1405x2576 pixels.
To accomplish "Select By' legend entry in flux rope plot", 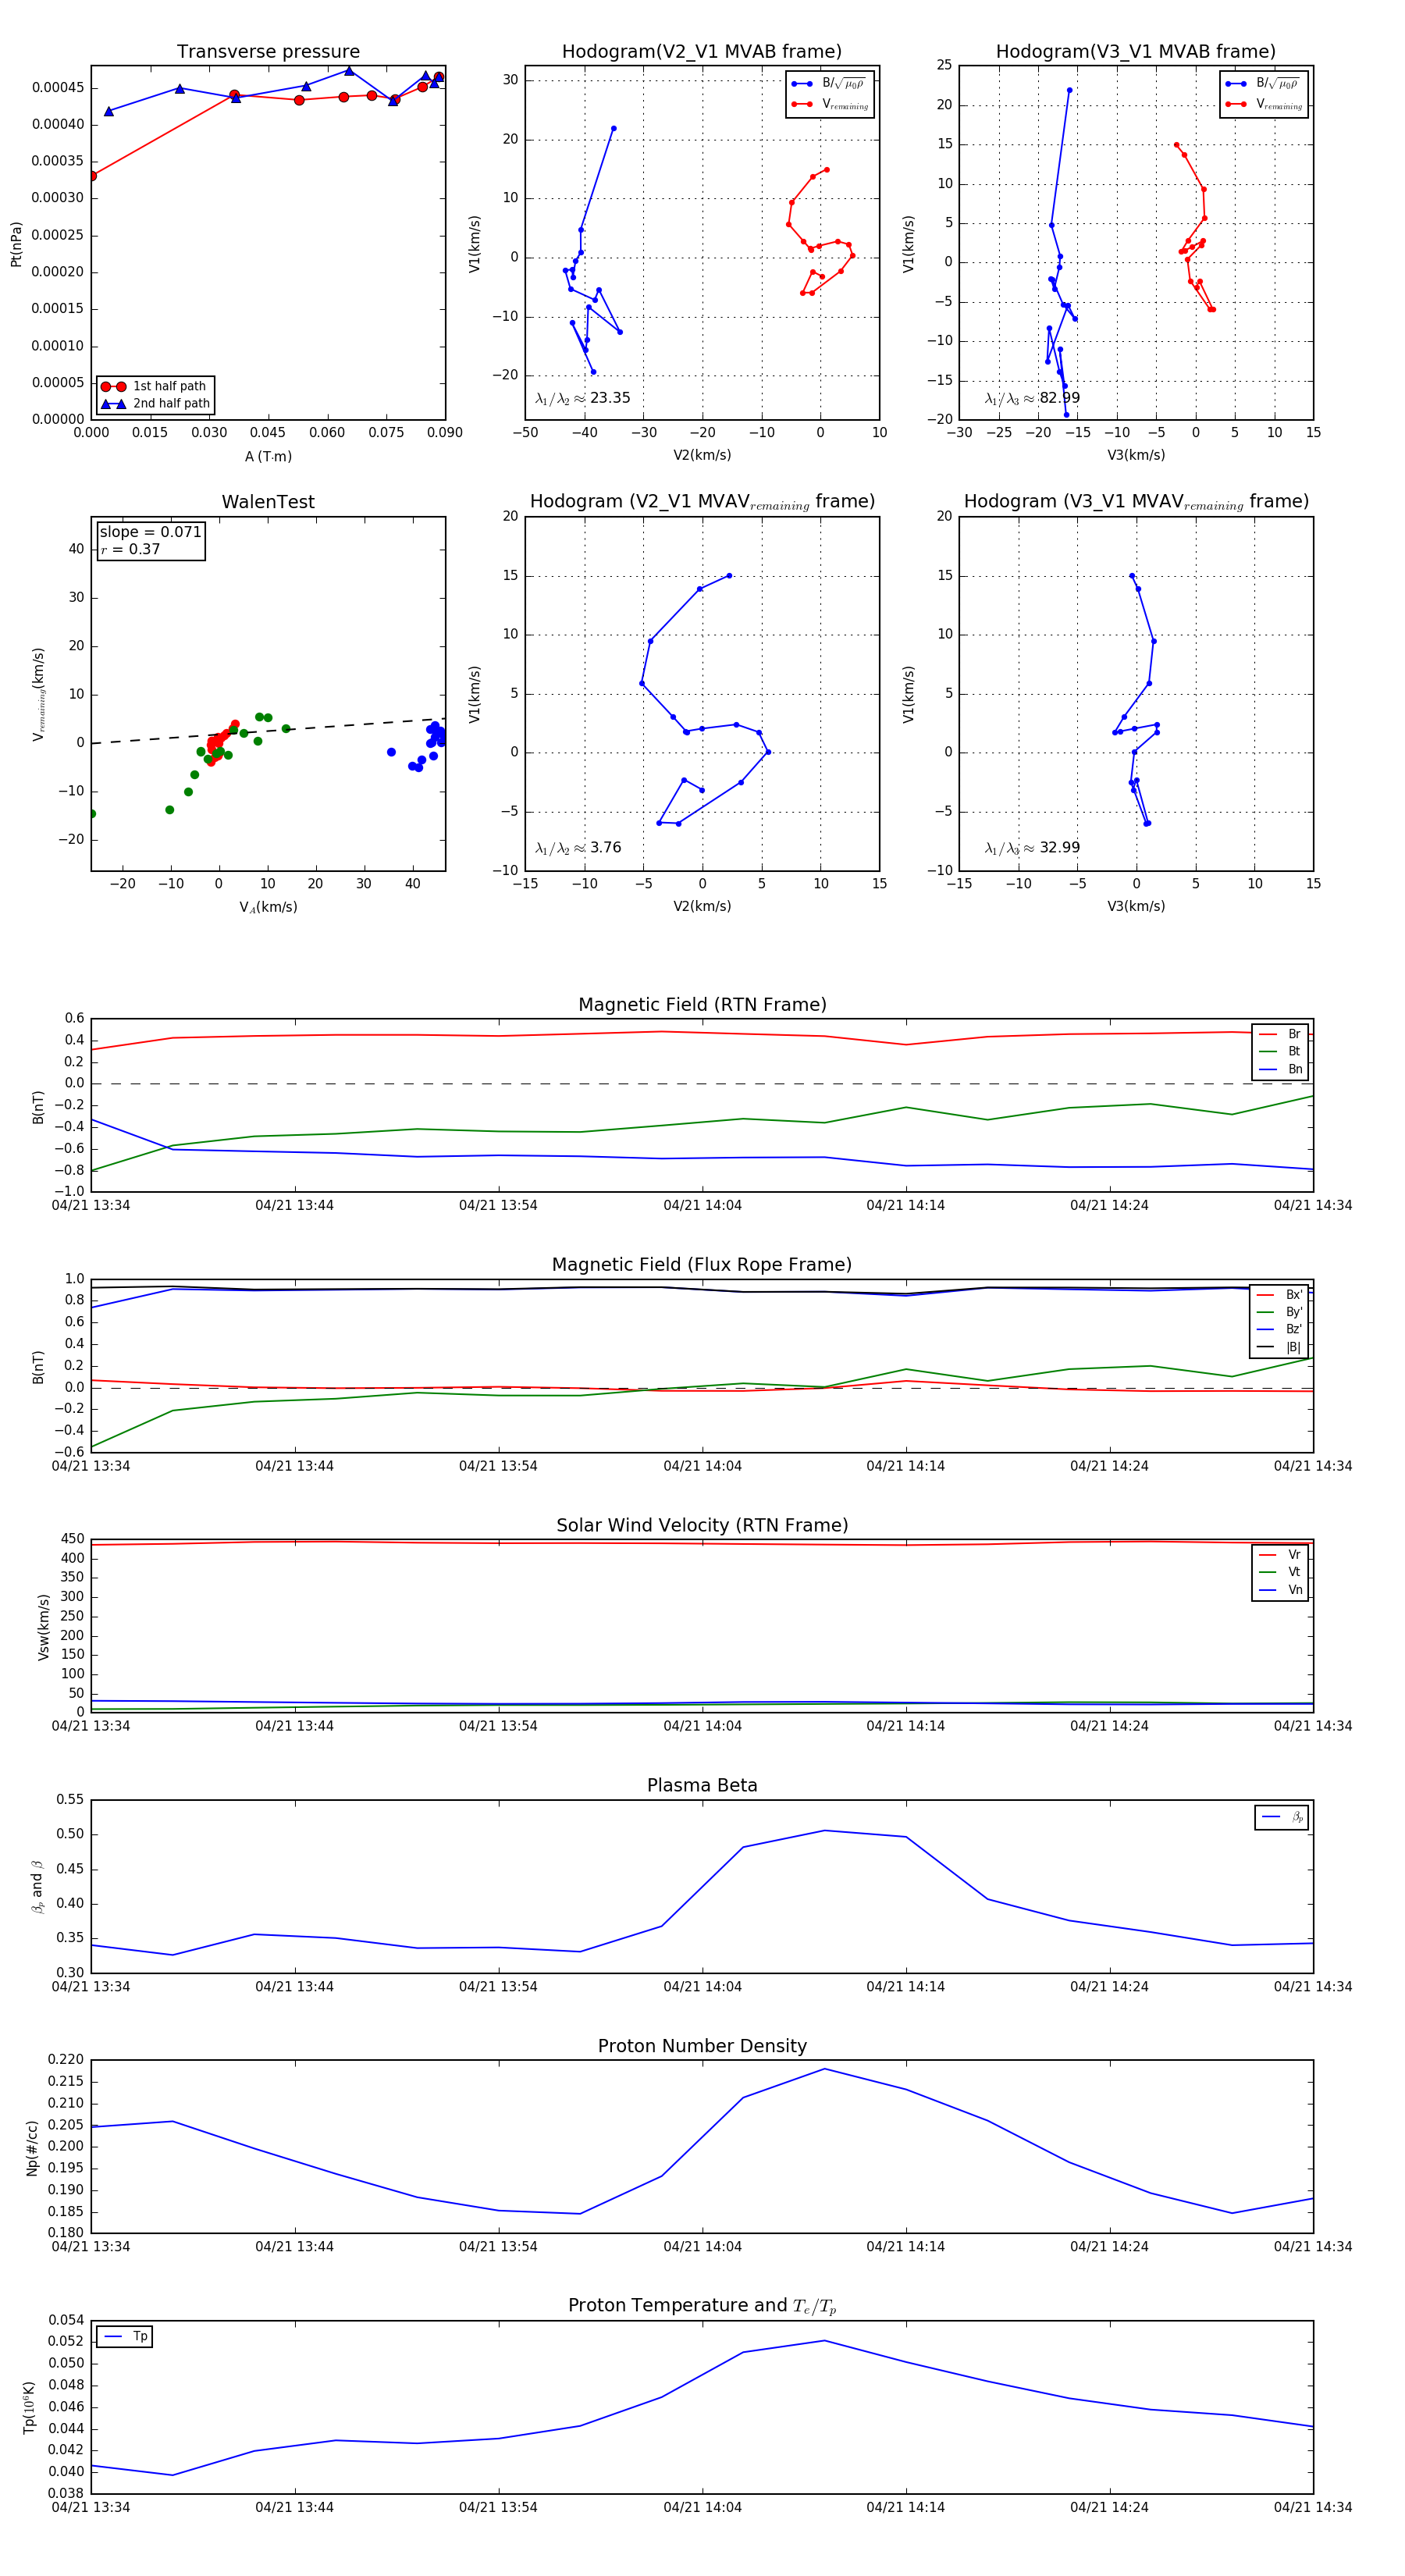I will [1279, 1312].
